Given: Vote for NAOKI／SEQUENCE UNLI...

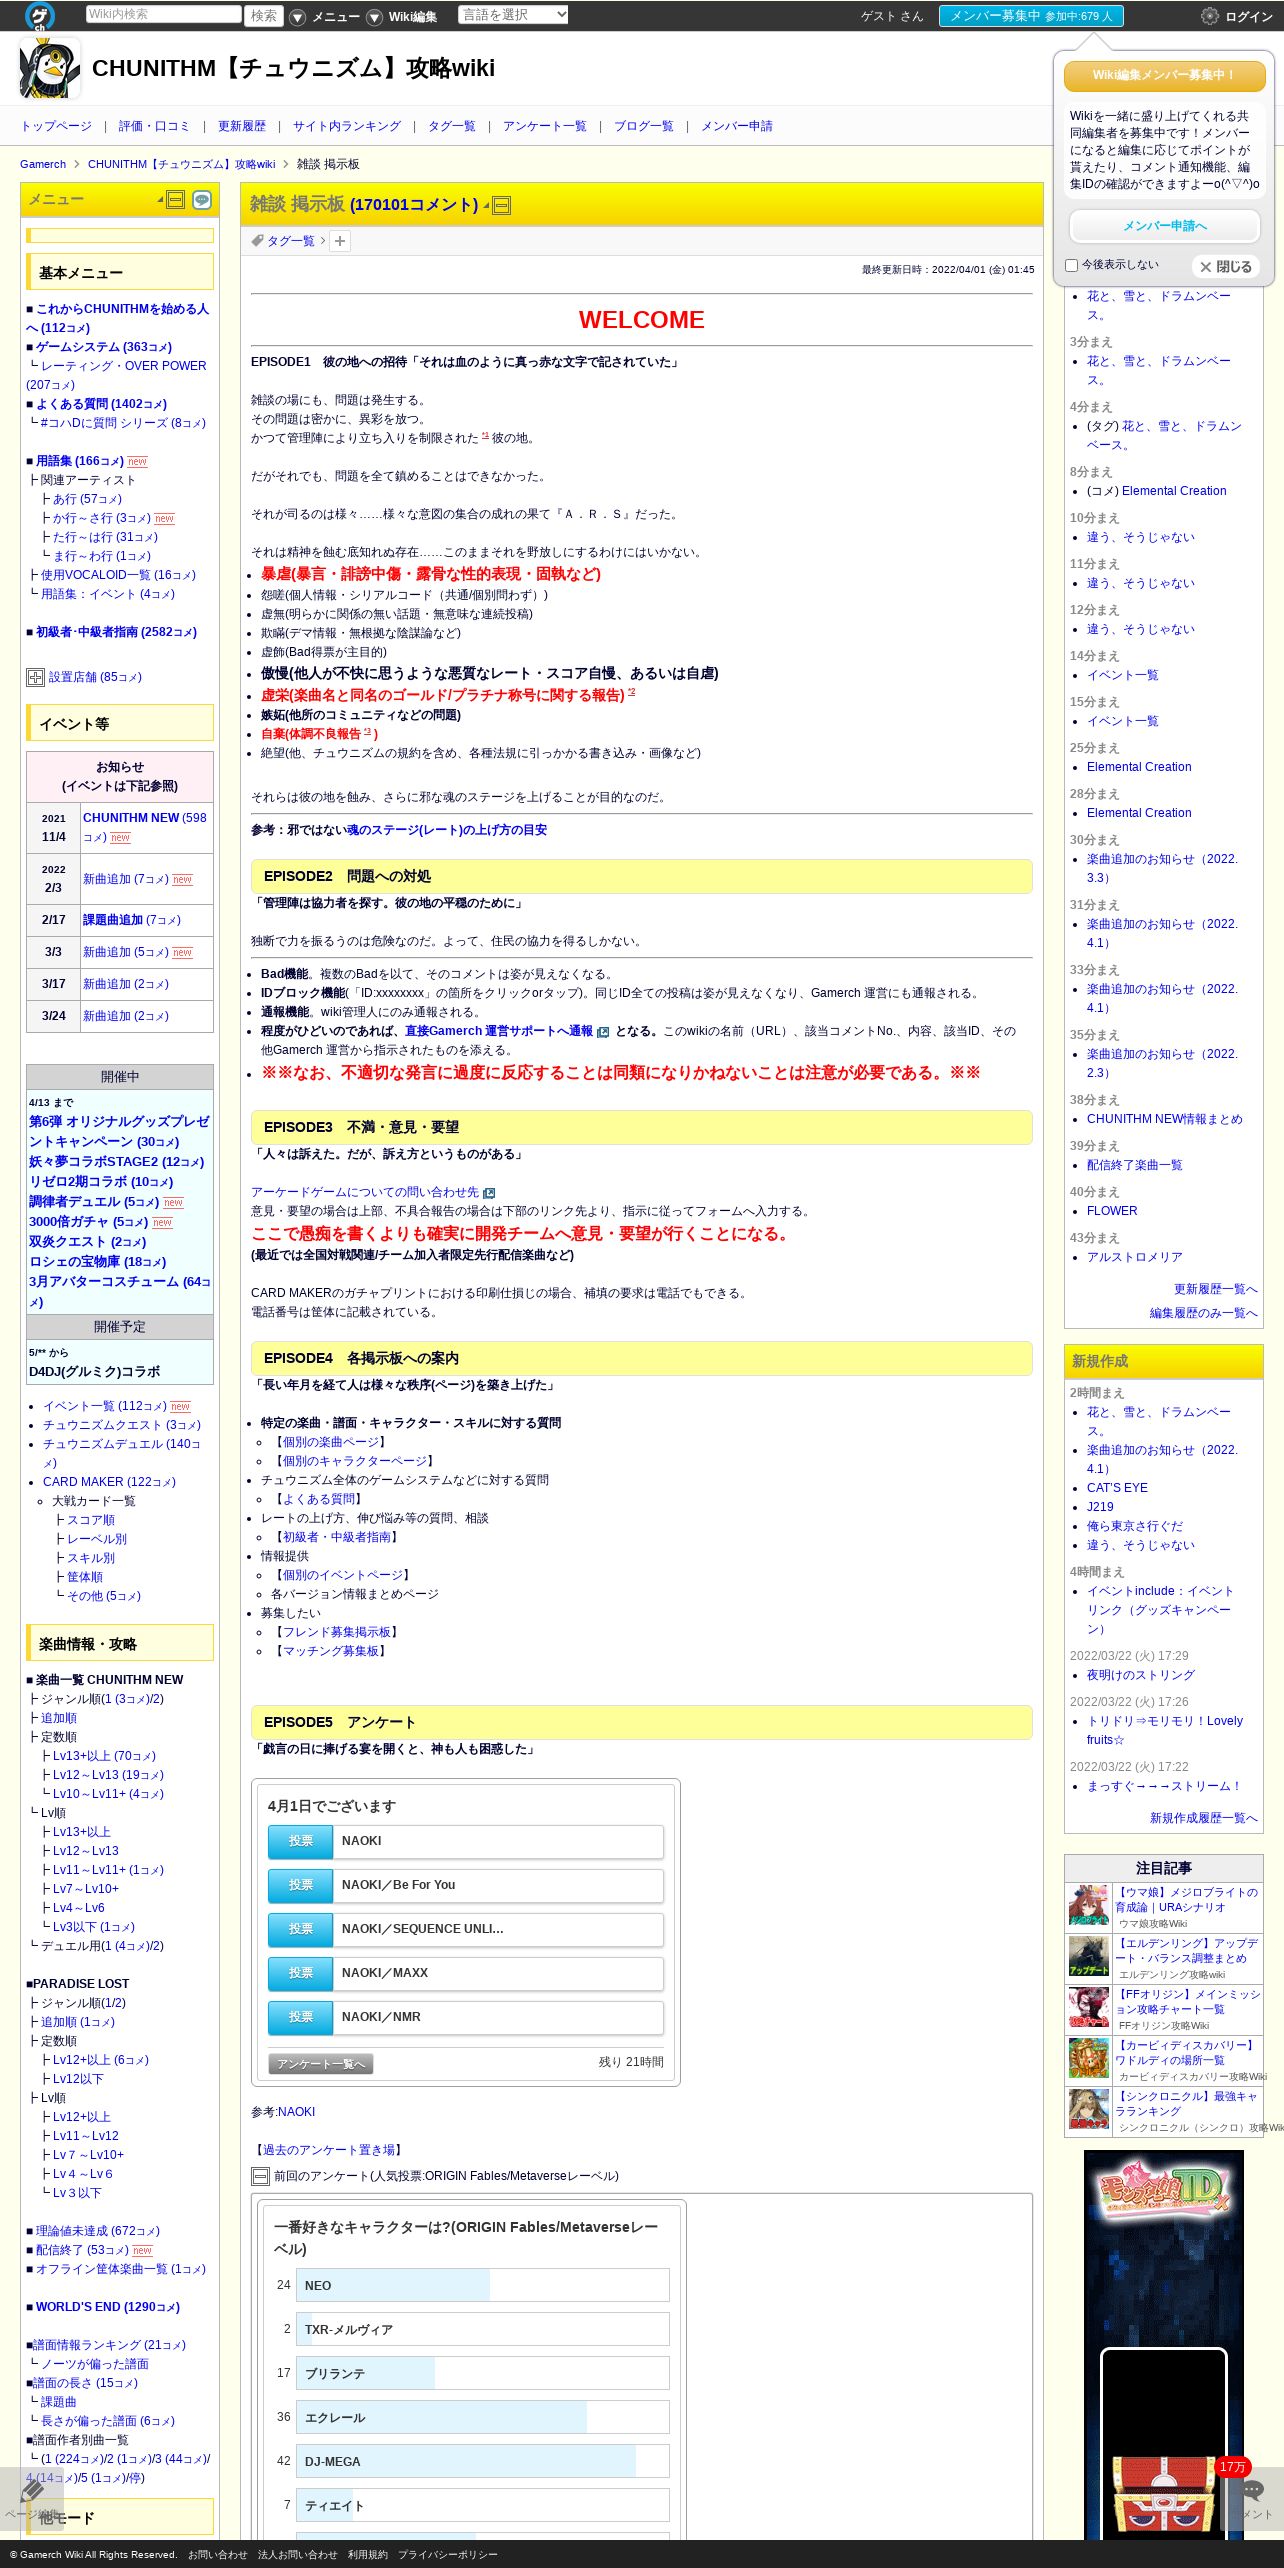Looking at the screenshot, I should 301,1929.
